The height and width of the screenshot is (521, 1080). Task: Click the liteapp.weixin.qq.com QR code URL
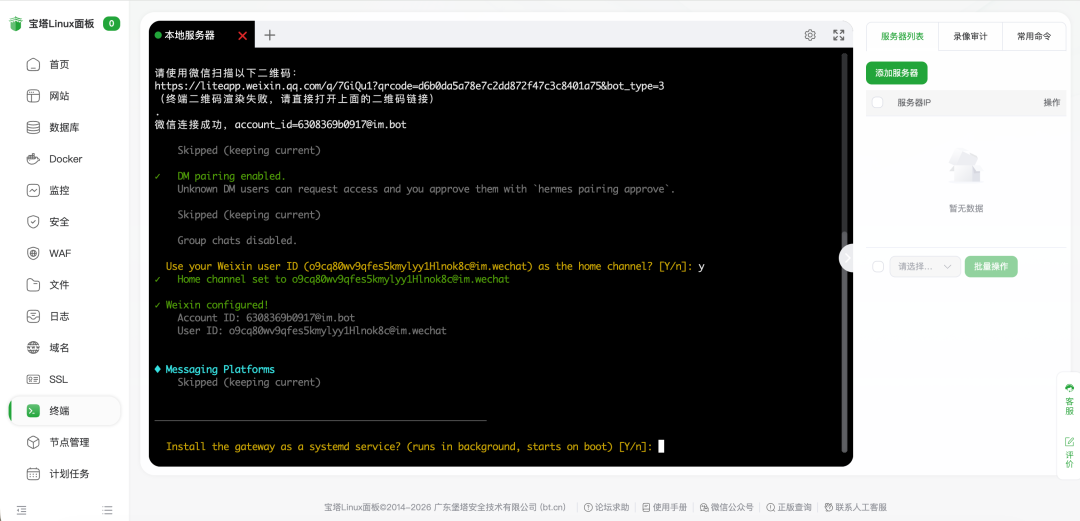click(410, 86)
